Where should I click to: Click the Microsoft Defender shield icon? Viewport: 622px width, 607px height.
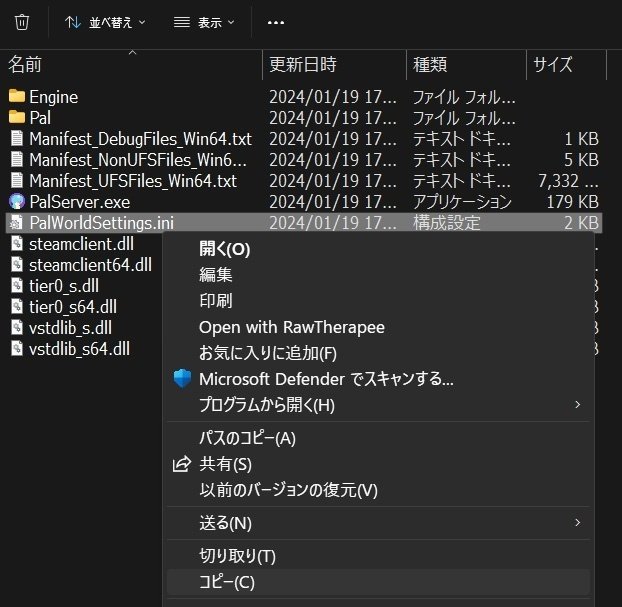182,378
